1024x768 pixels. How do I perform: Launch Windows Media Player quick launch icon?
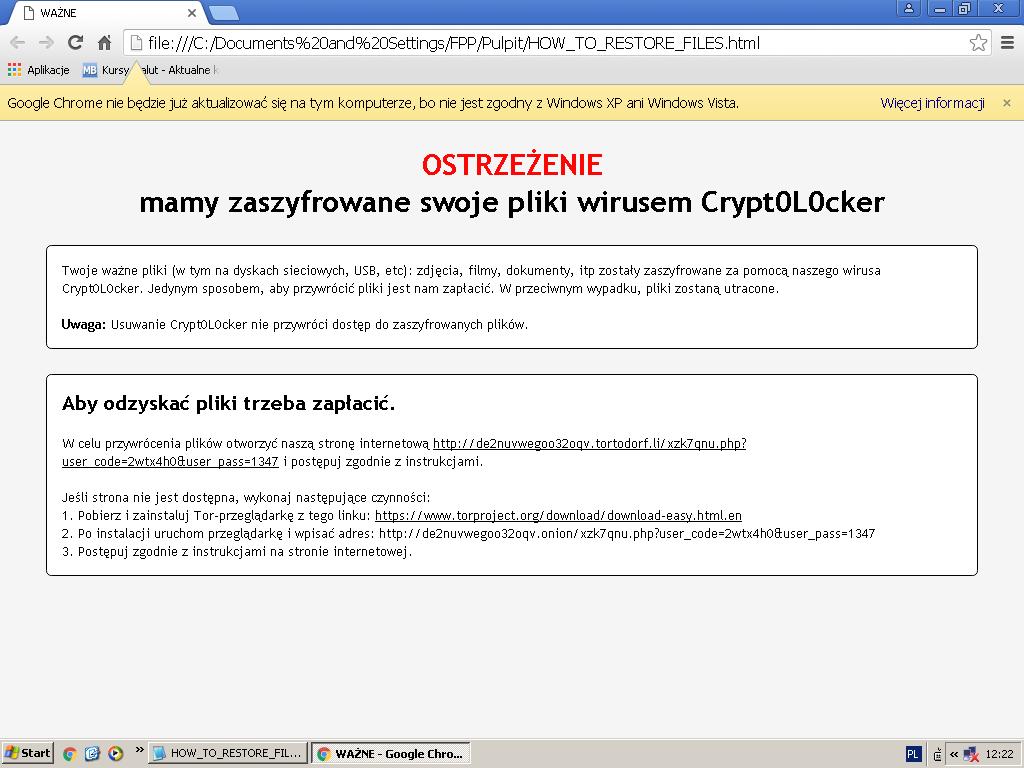[x=116, y=754]
